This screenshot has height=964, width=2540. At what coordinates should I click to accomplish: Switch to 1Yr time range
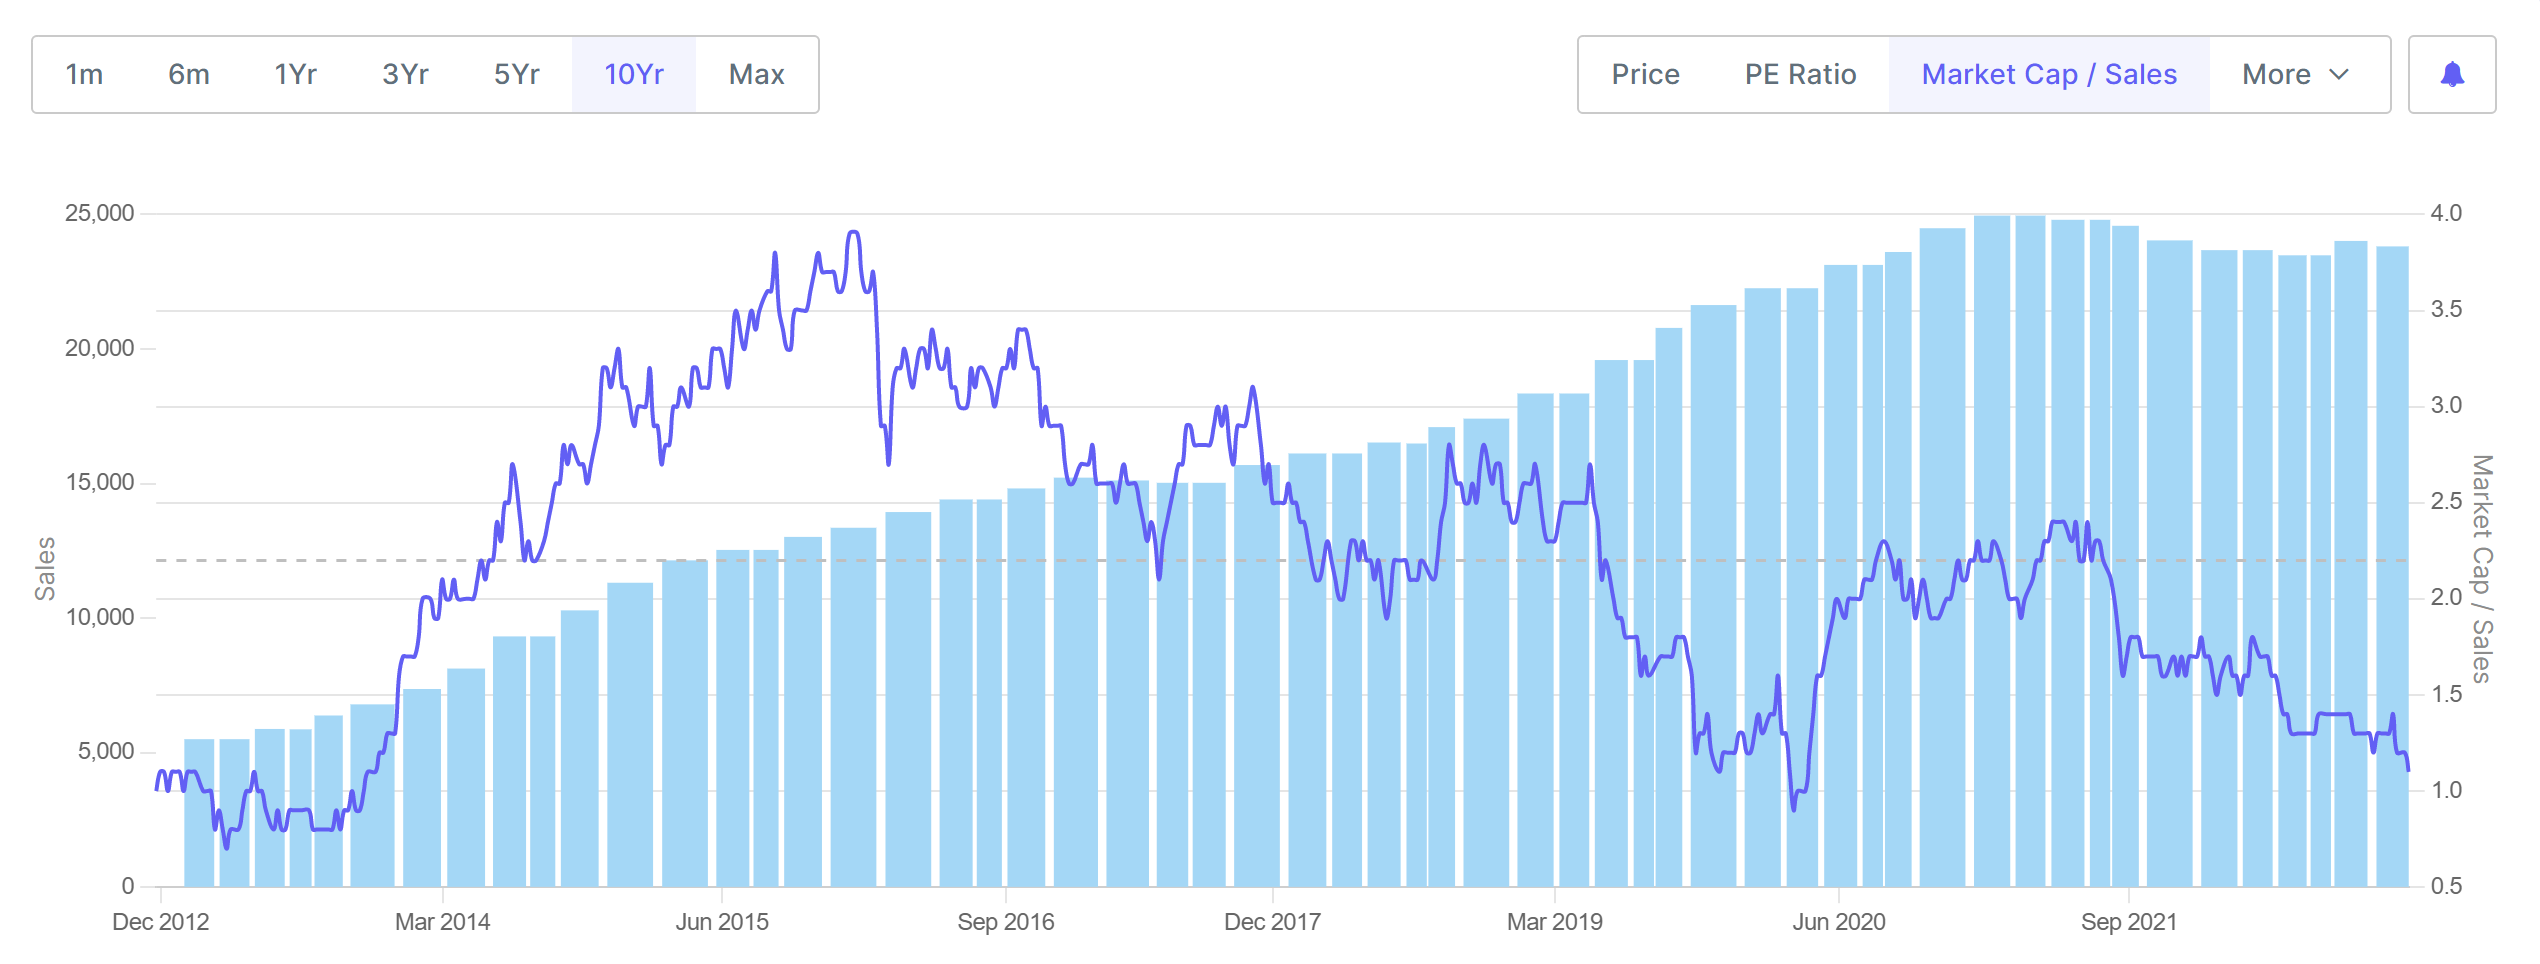tap(295, 75)
